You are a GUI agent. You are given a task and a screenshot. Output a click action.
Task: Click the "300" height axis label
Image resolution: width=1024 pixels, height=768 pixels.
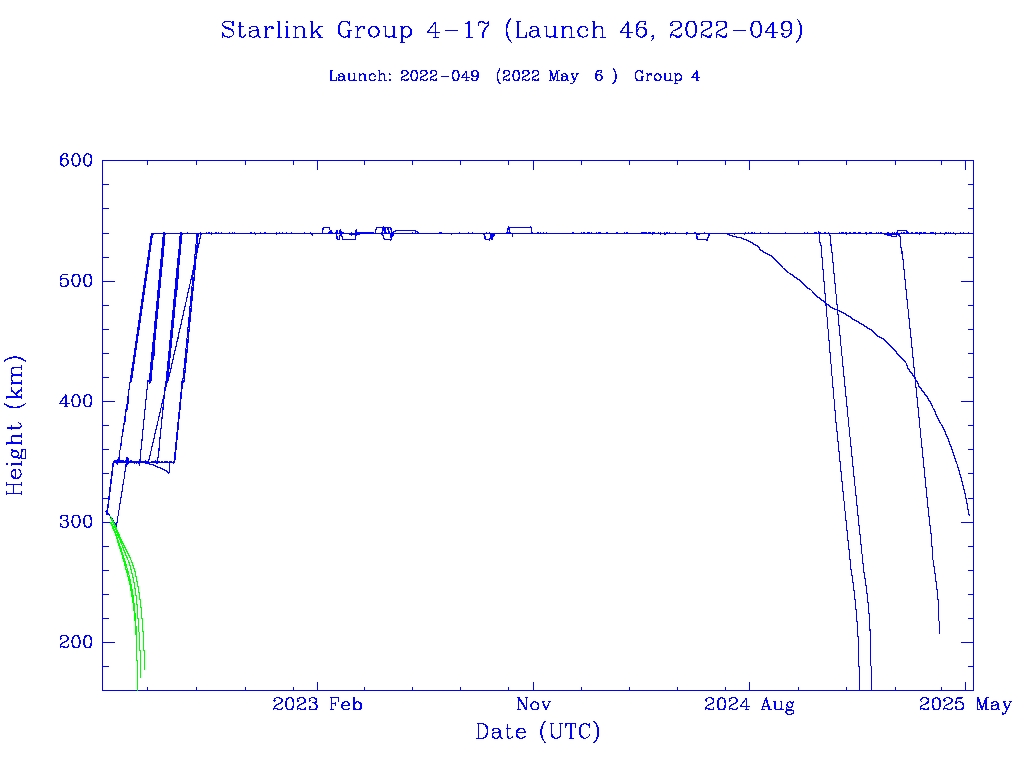click(76, 522)
